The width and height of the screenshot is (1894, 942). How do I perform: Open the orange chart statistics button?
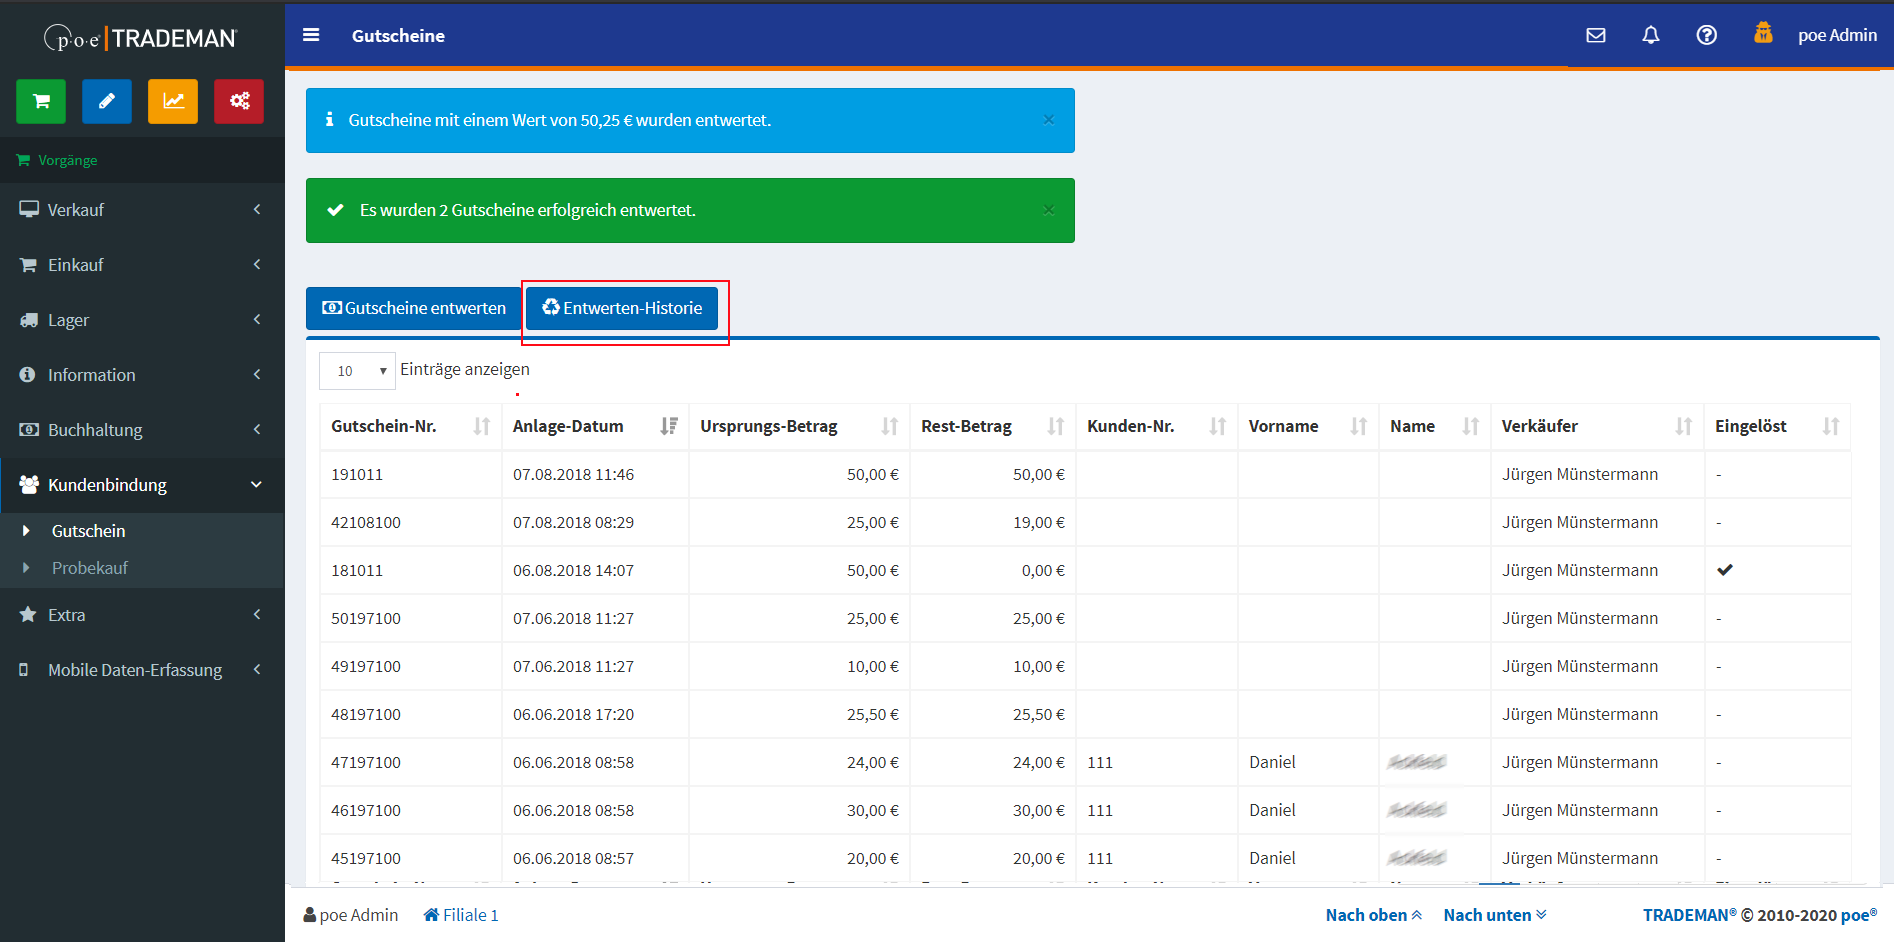point(173,101)
